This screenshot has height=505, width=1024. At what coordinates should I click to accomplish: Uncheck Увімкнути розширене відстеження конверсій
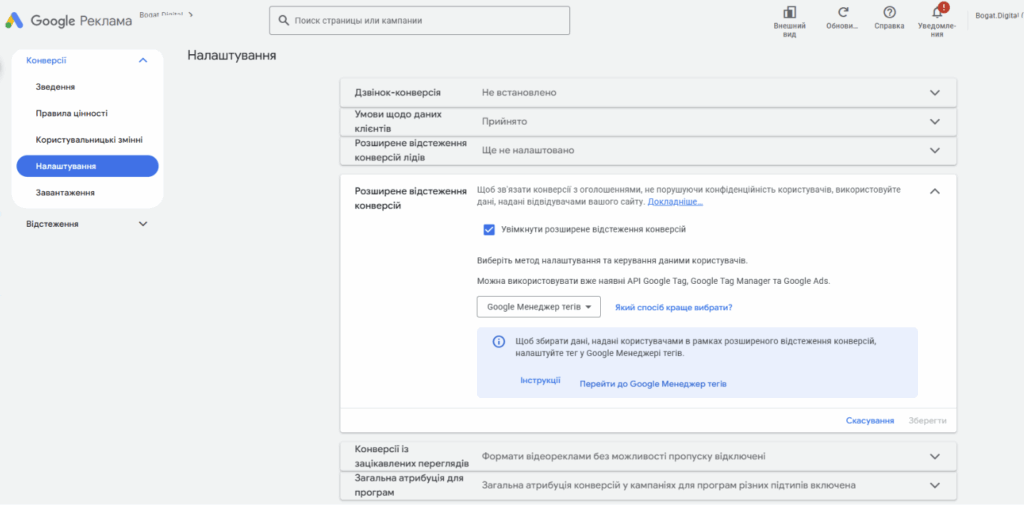(489, 229)
